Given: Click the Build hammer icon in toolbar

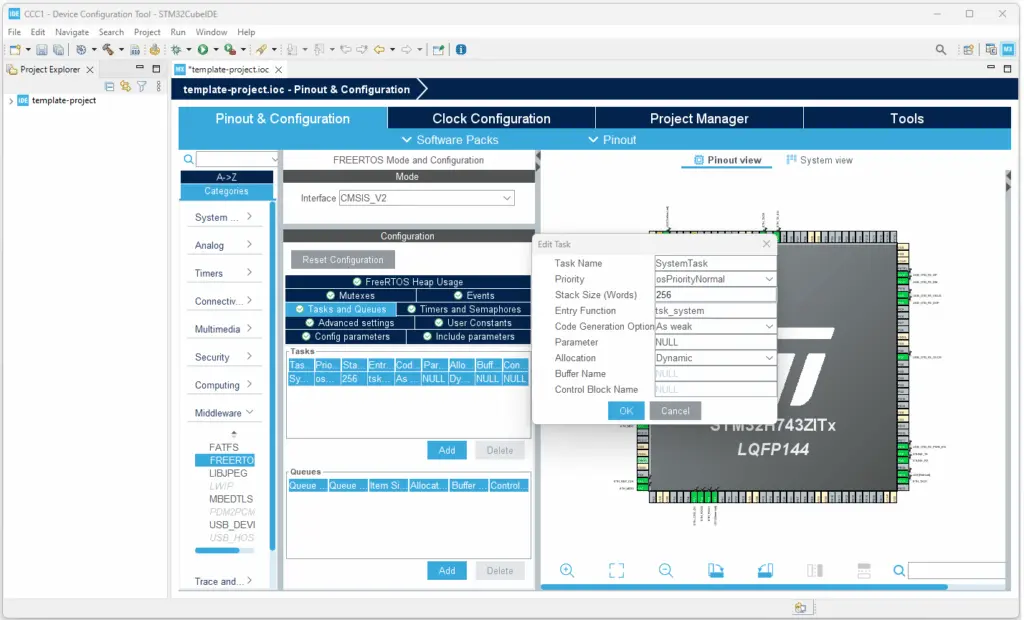Looking at the screenshot, I should tap(107, 49).
